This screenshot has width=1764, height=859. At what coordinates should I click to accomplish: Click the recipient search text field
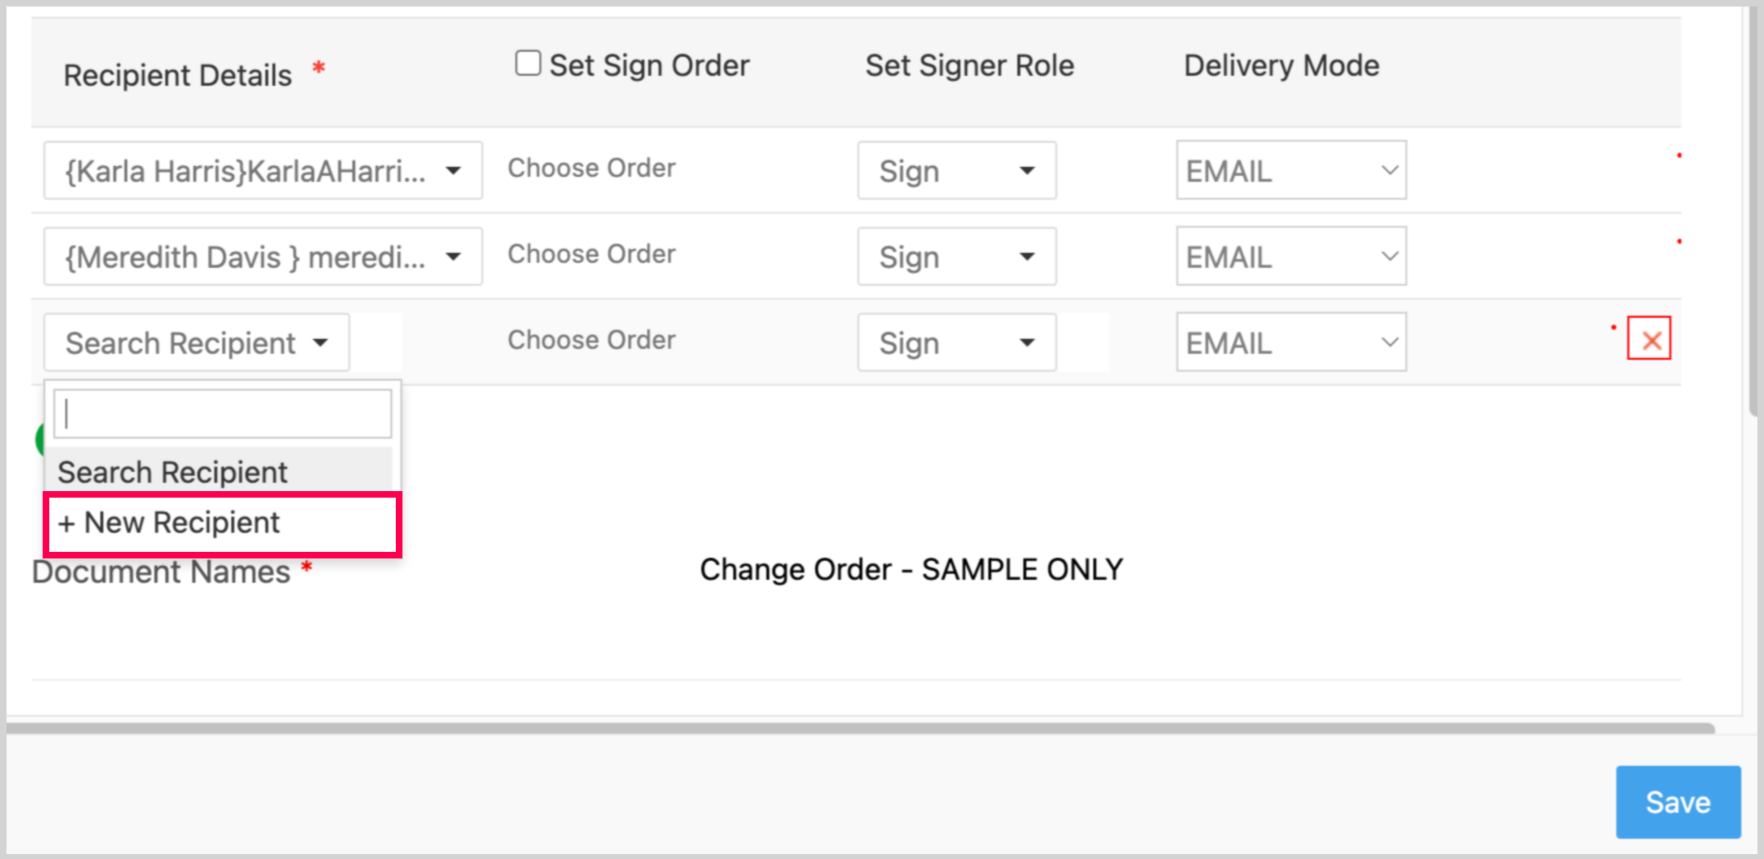coord(222,414)
